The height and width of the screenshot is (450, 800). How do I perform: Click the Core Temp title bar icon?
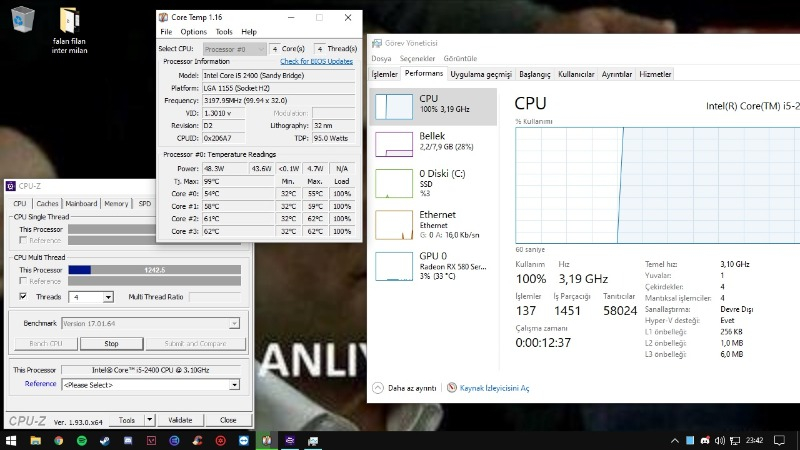[x=163, y=17]
